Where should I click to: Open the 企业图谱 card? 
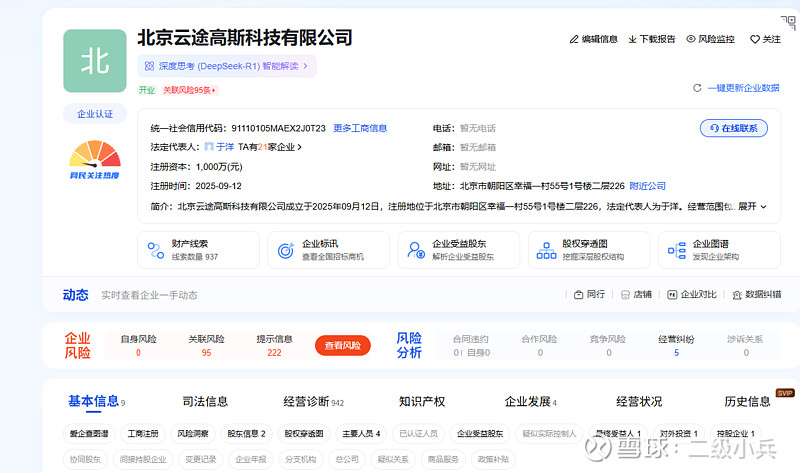coord(717,250)
